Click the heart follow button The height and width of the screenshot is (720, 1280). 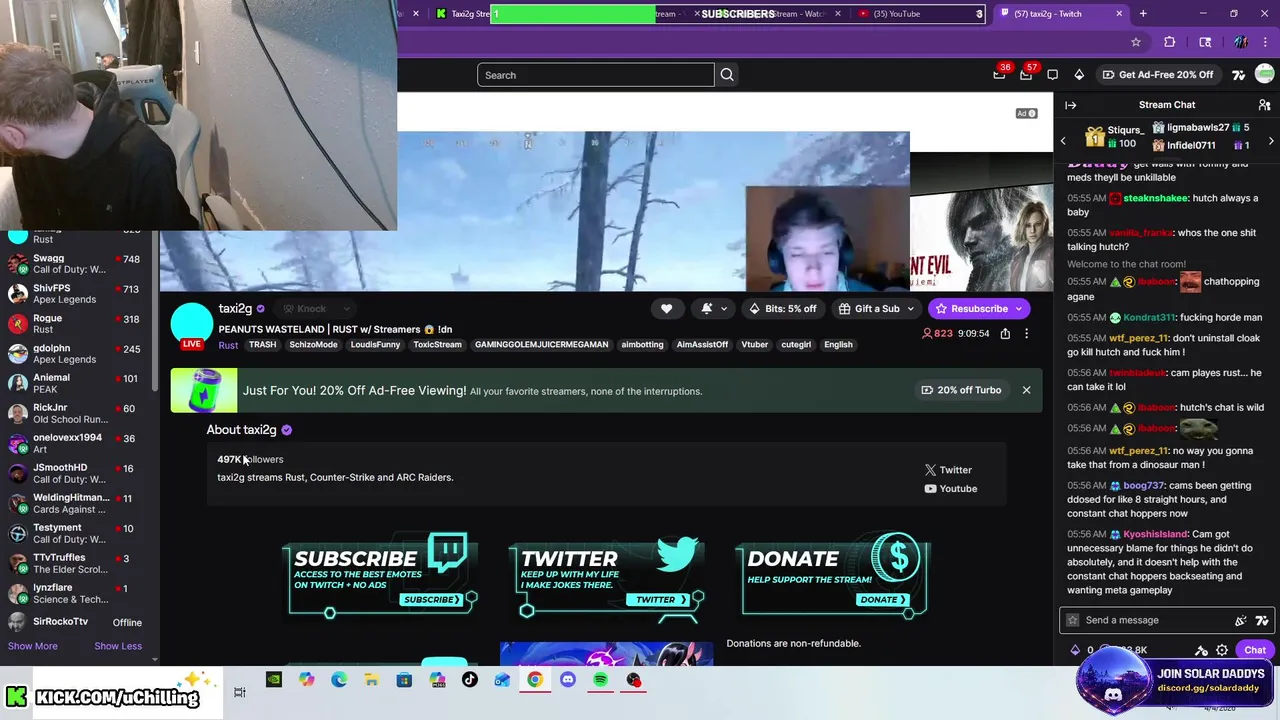[666, 309]
